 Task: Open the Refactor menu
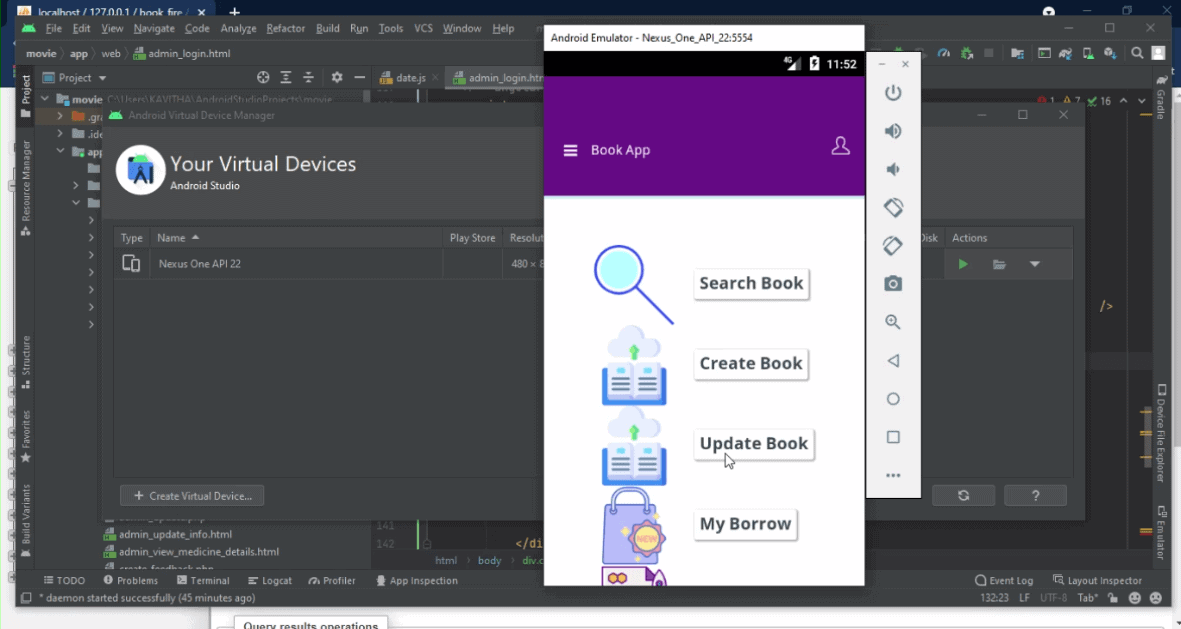(285, 29)
